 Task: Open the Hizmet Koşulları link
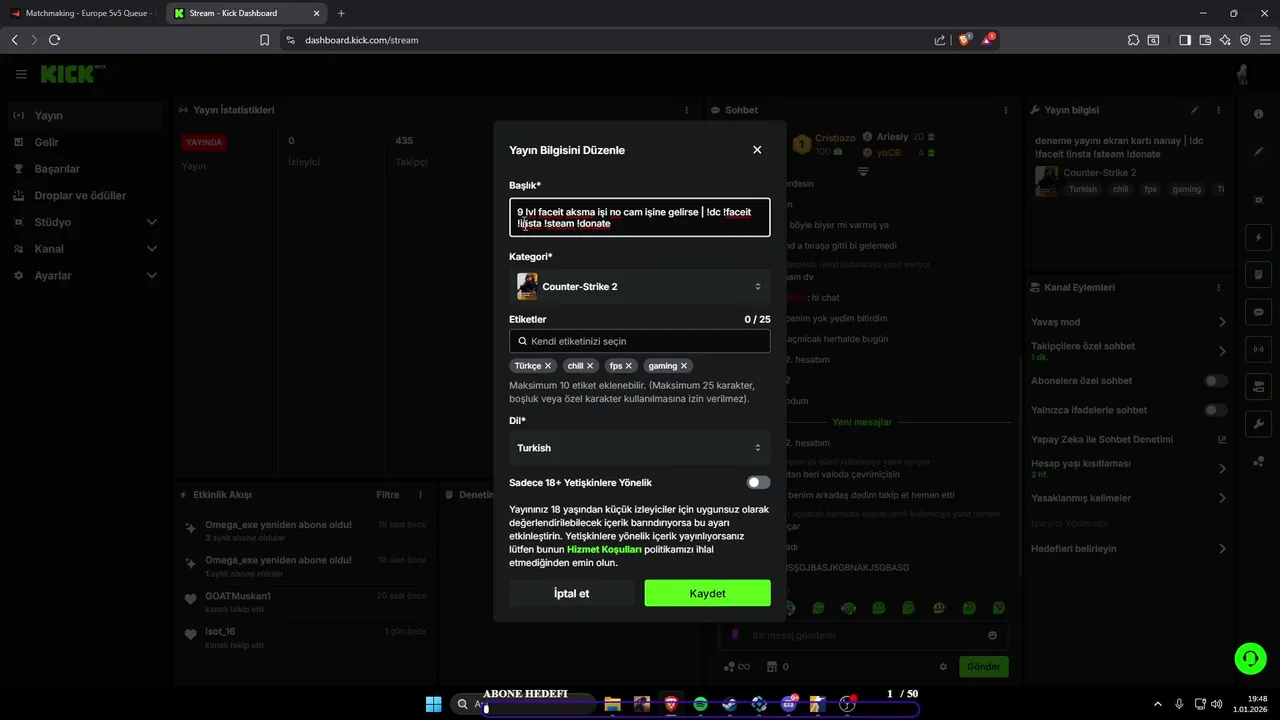pyautogui.click(x=604, y=550)
